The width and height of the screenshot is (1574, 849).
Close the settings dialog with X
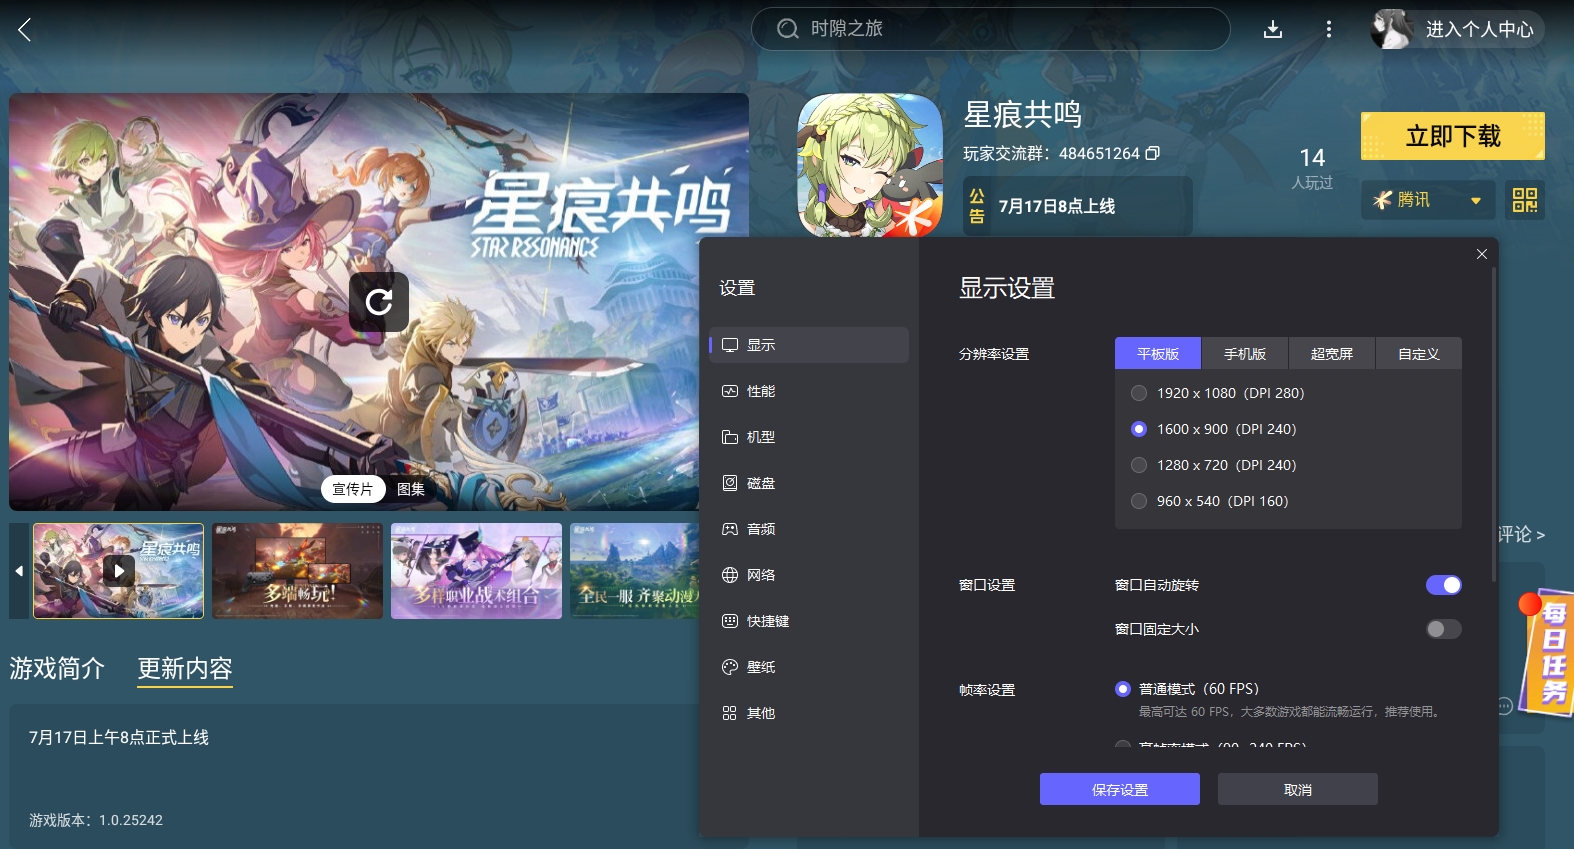(x=1482, y=254)
